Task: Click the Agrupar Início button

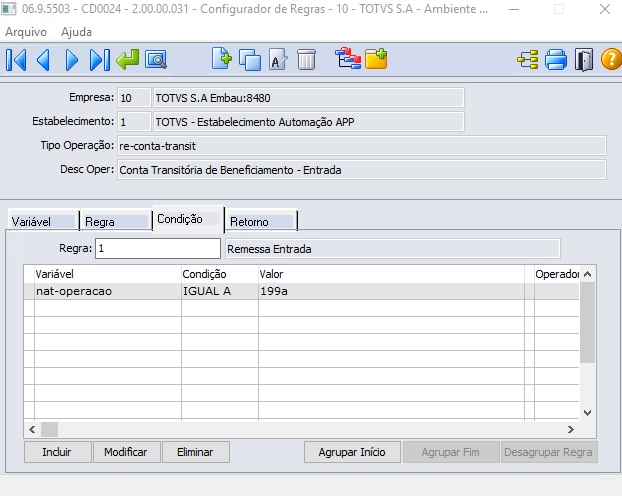Action: (x=352, y=452)
